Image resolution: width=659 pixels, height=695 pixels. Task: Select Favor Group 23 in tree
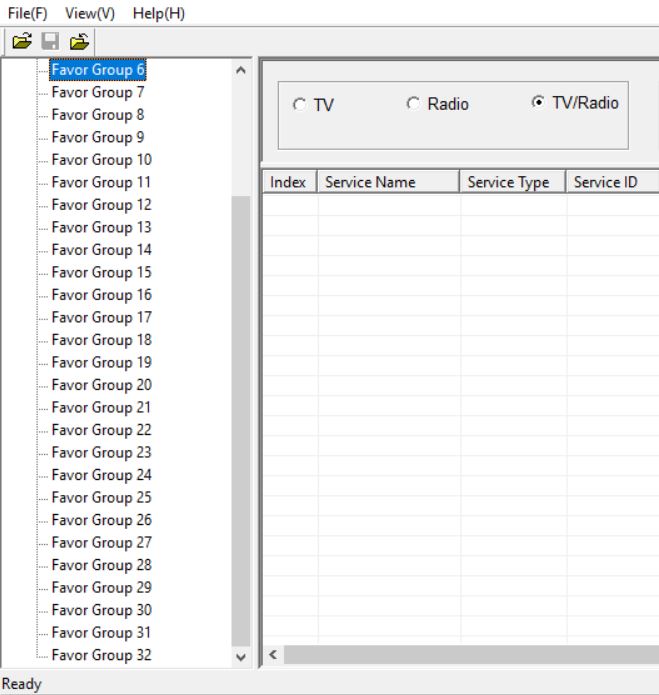coord(101,453)
